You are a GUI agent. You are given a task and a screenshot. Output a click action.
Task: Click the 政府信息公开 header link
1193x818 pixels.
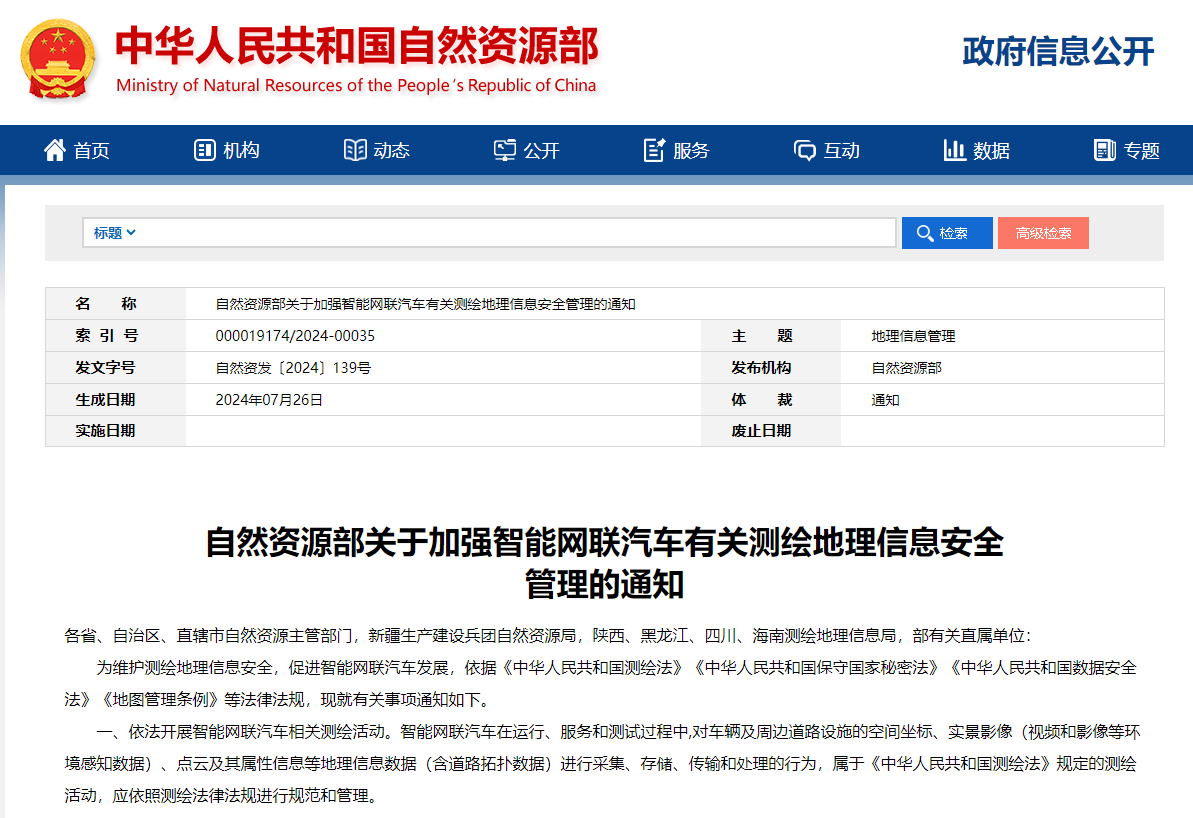click(1058, 51)
